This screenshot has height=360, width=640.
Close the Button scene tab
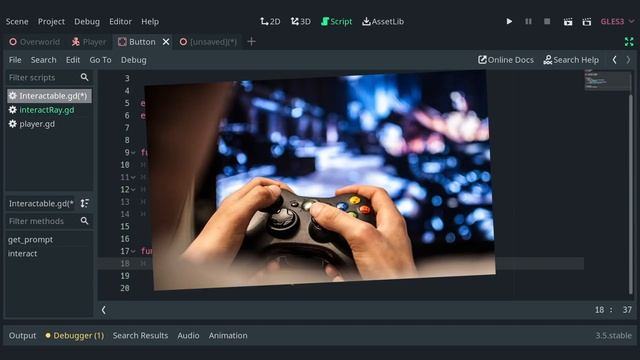pyautogui.click(x=166, y=42)
